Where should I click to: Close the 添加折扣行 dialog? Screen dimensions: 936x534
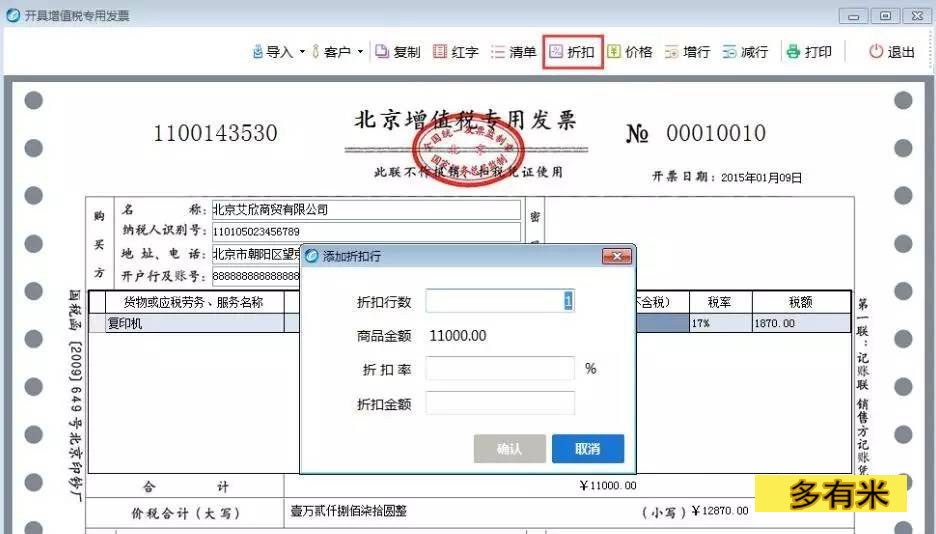pyautogui.click(x=616, y=257)
